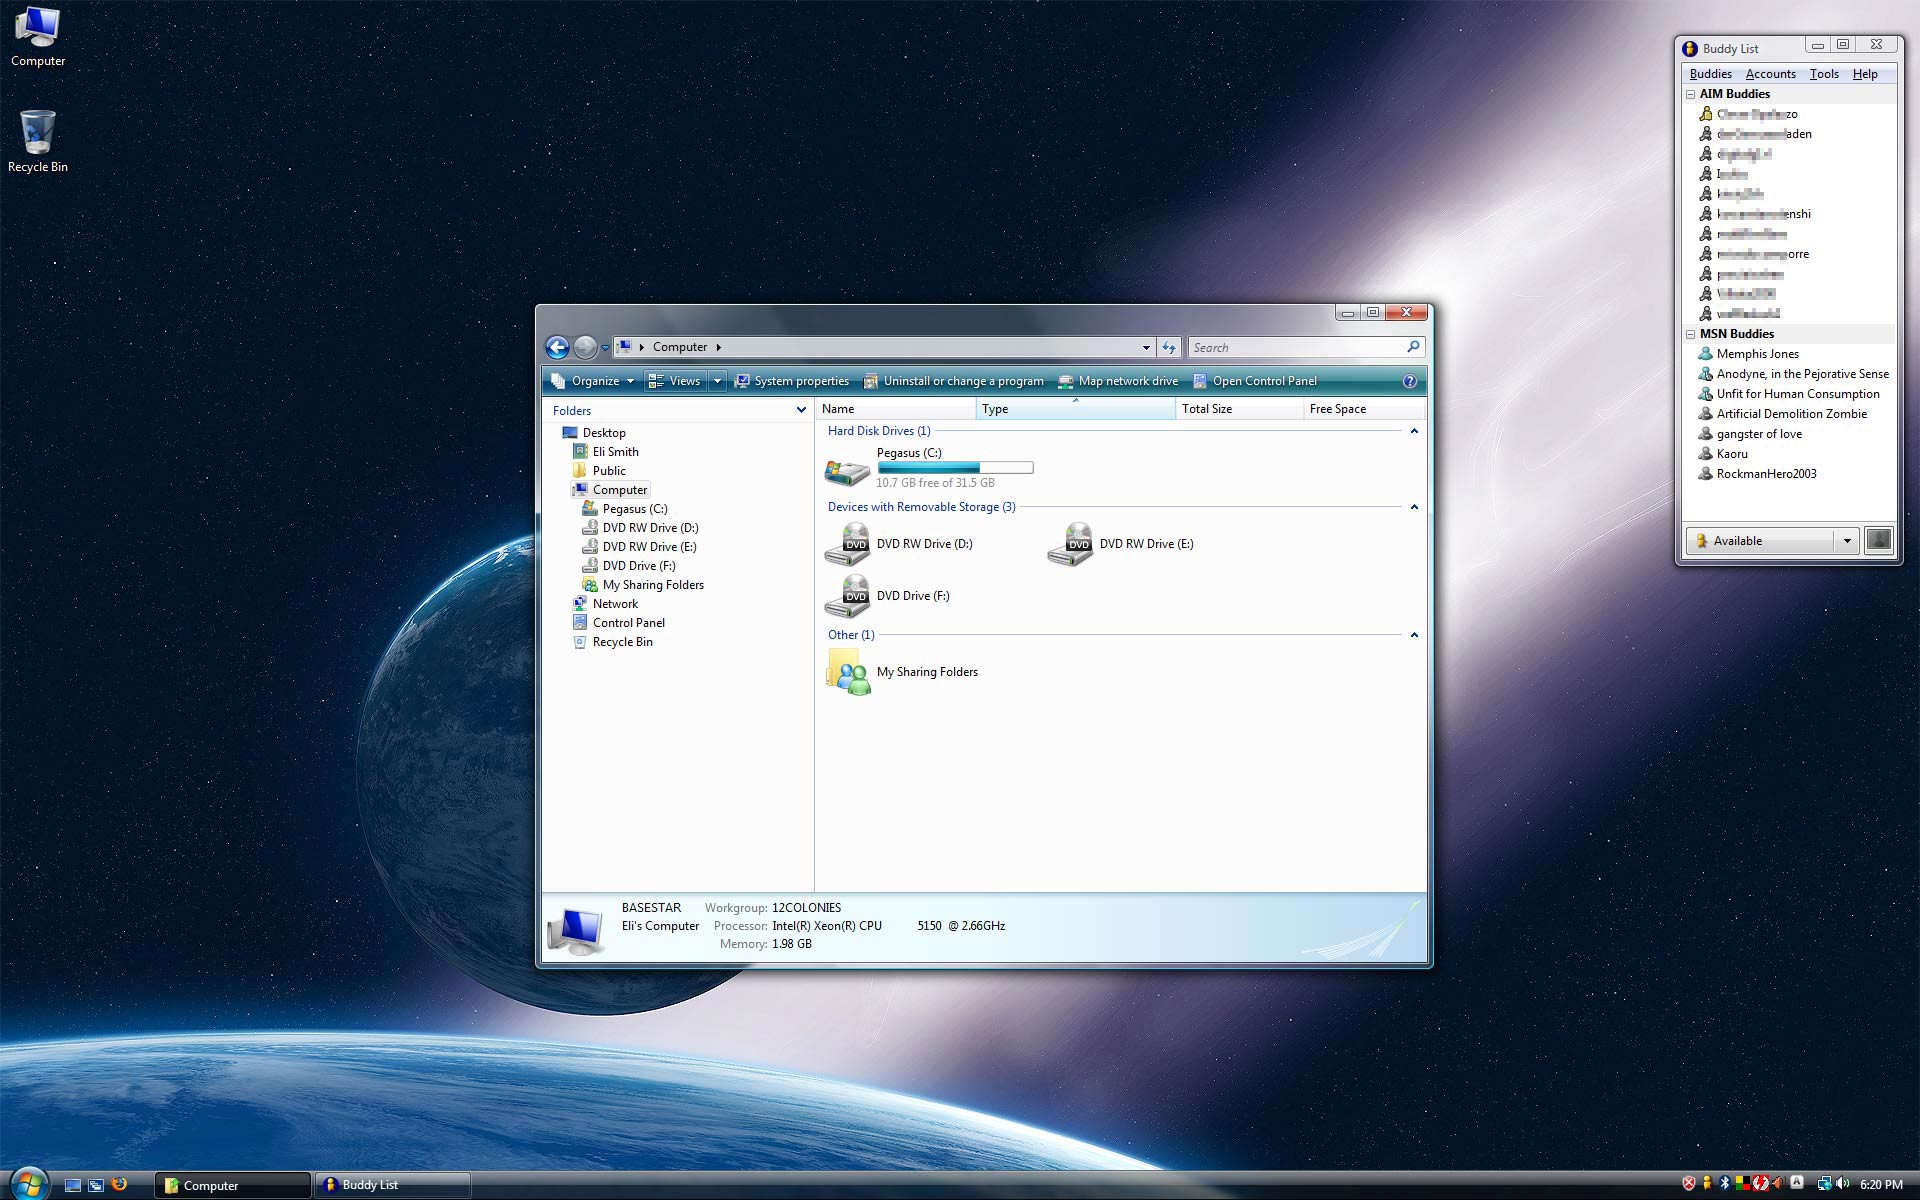Collapse the Other group

pos(1414,635)
